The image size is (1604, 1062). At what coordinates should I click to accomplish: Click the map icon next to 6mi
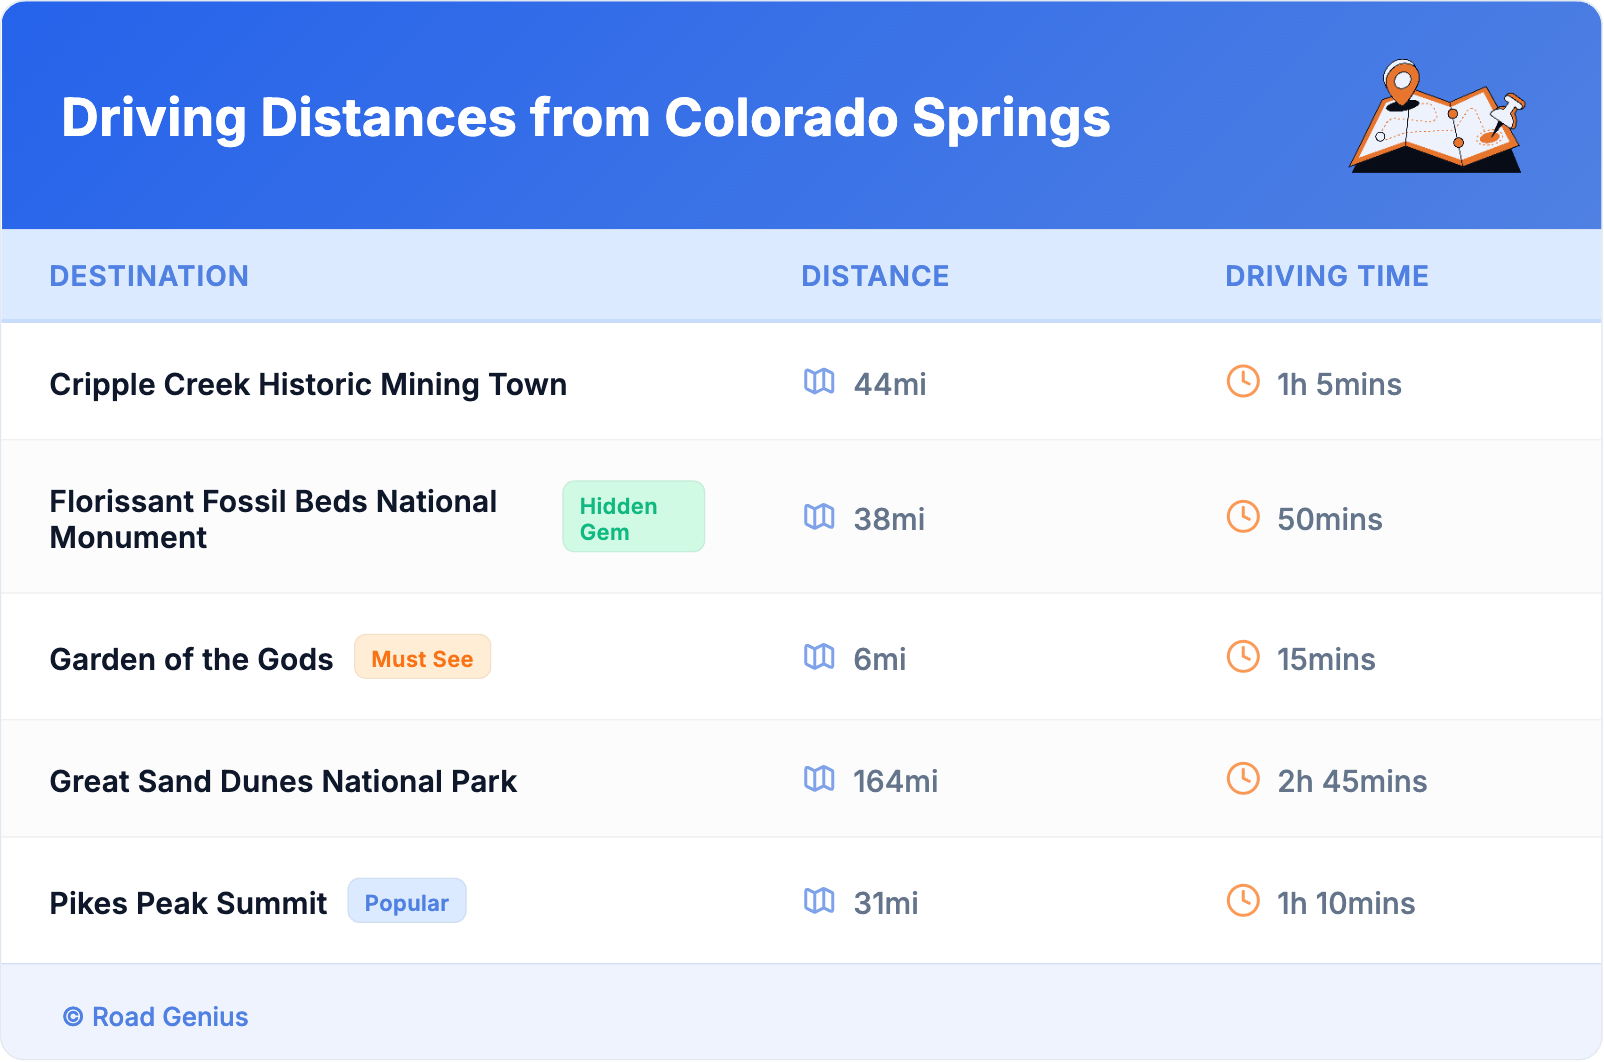click(x=819, y=657)
